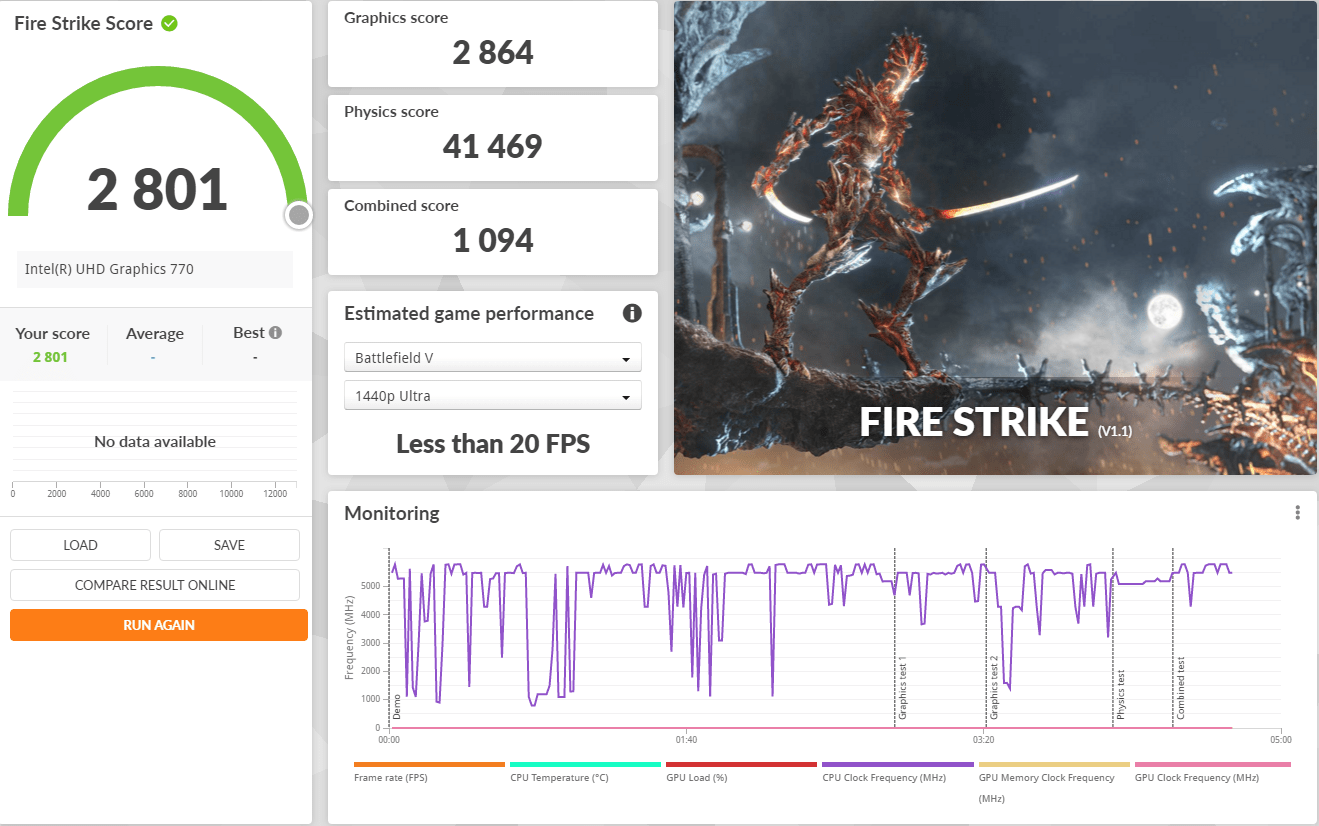Open the Monitoring three-dot options menu
Screen dimensions: 1319x826
point(1297,513)
